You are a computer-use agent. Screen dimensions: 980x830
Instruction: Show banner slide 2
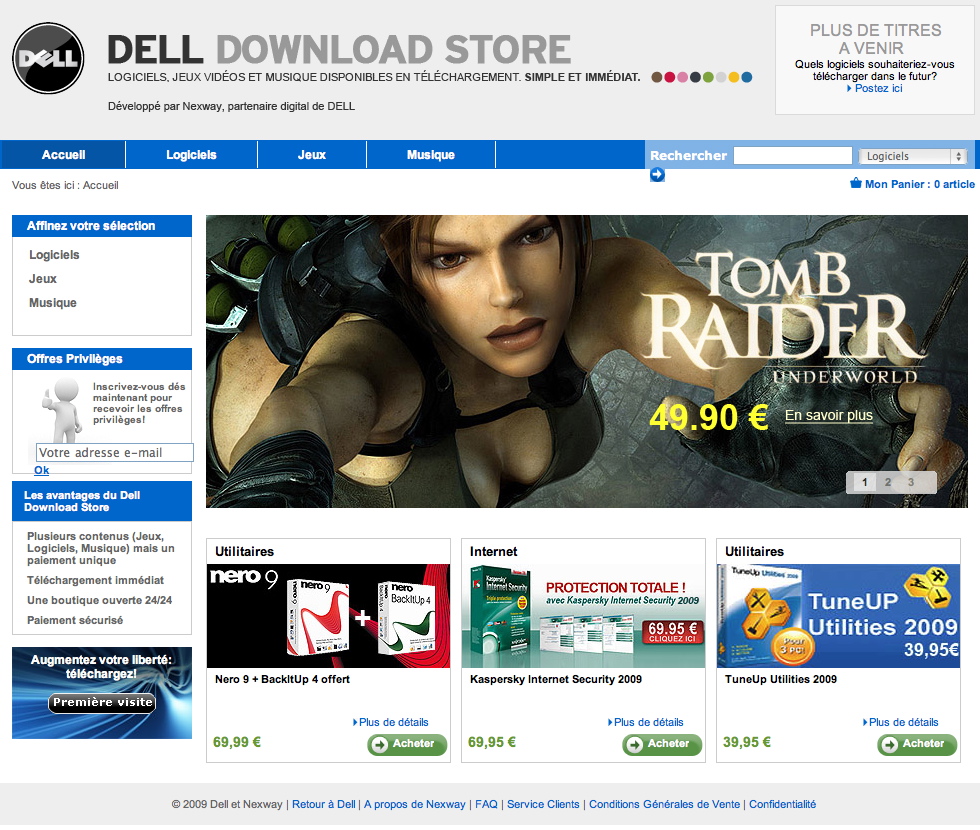888,482
